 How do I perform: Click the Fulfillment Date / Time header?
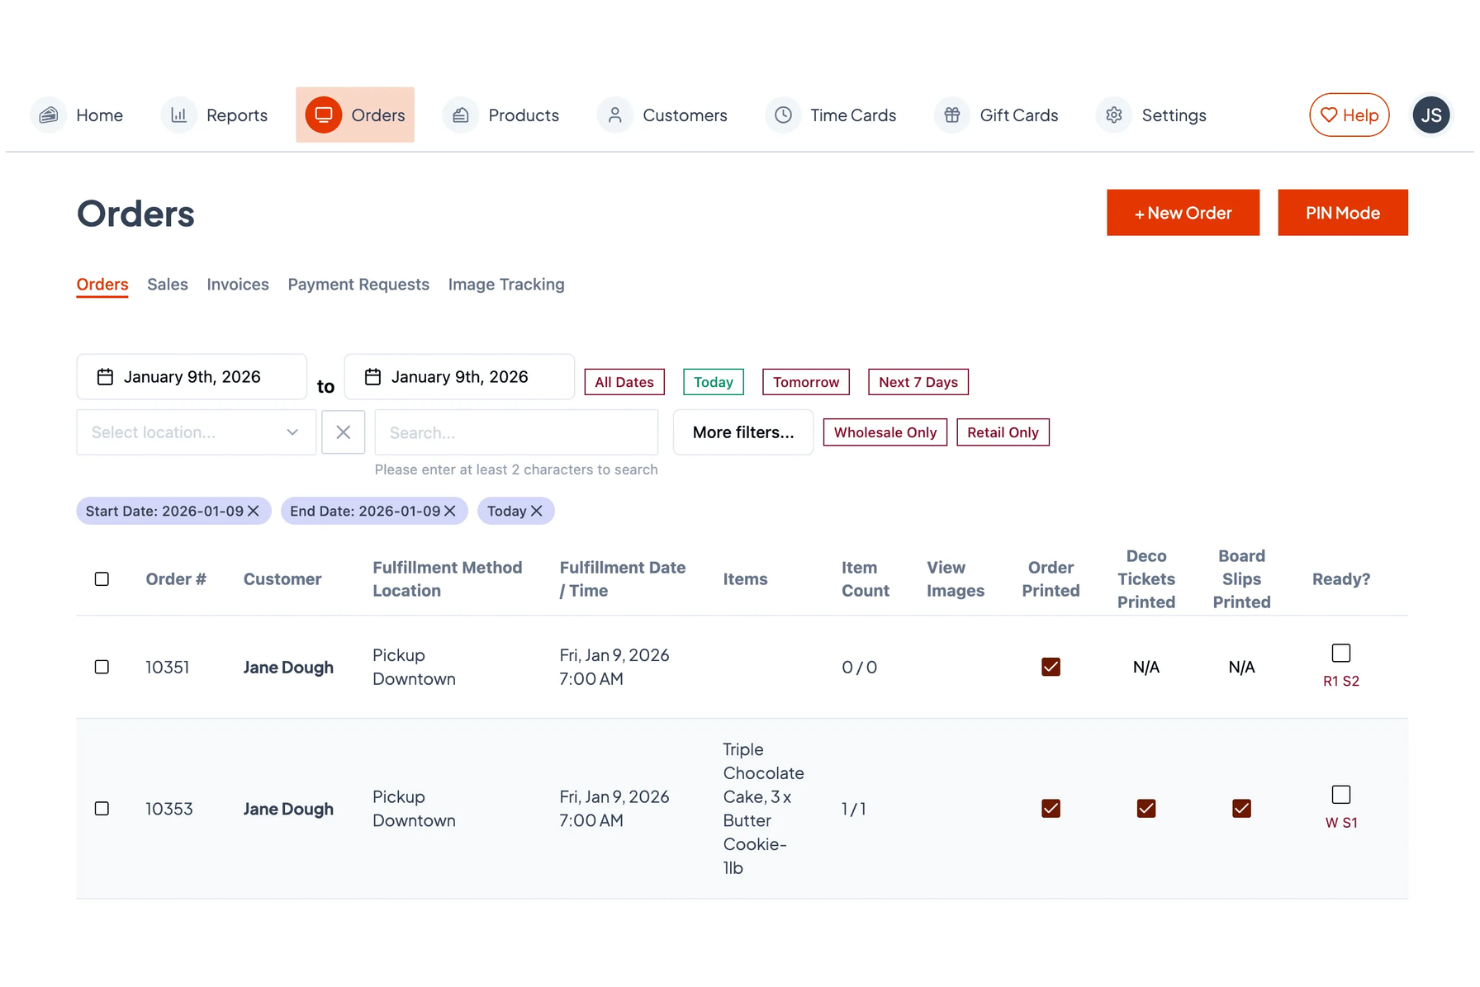pyautogui.click(x=622, y=579)
